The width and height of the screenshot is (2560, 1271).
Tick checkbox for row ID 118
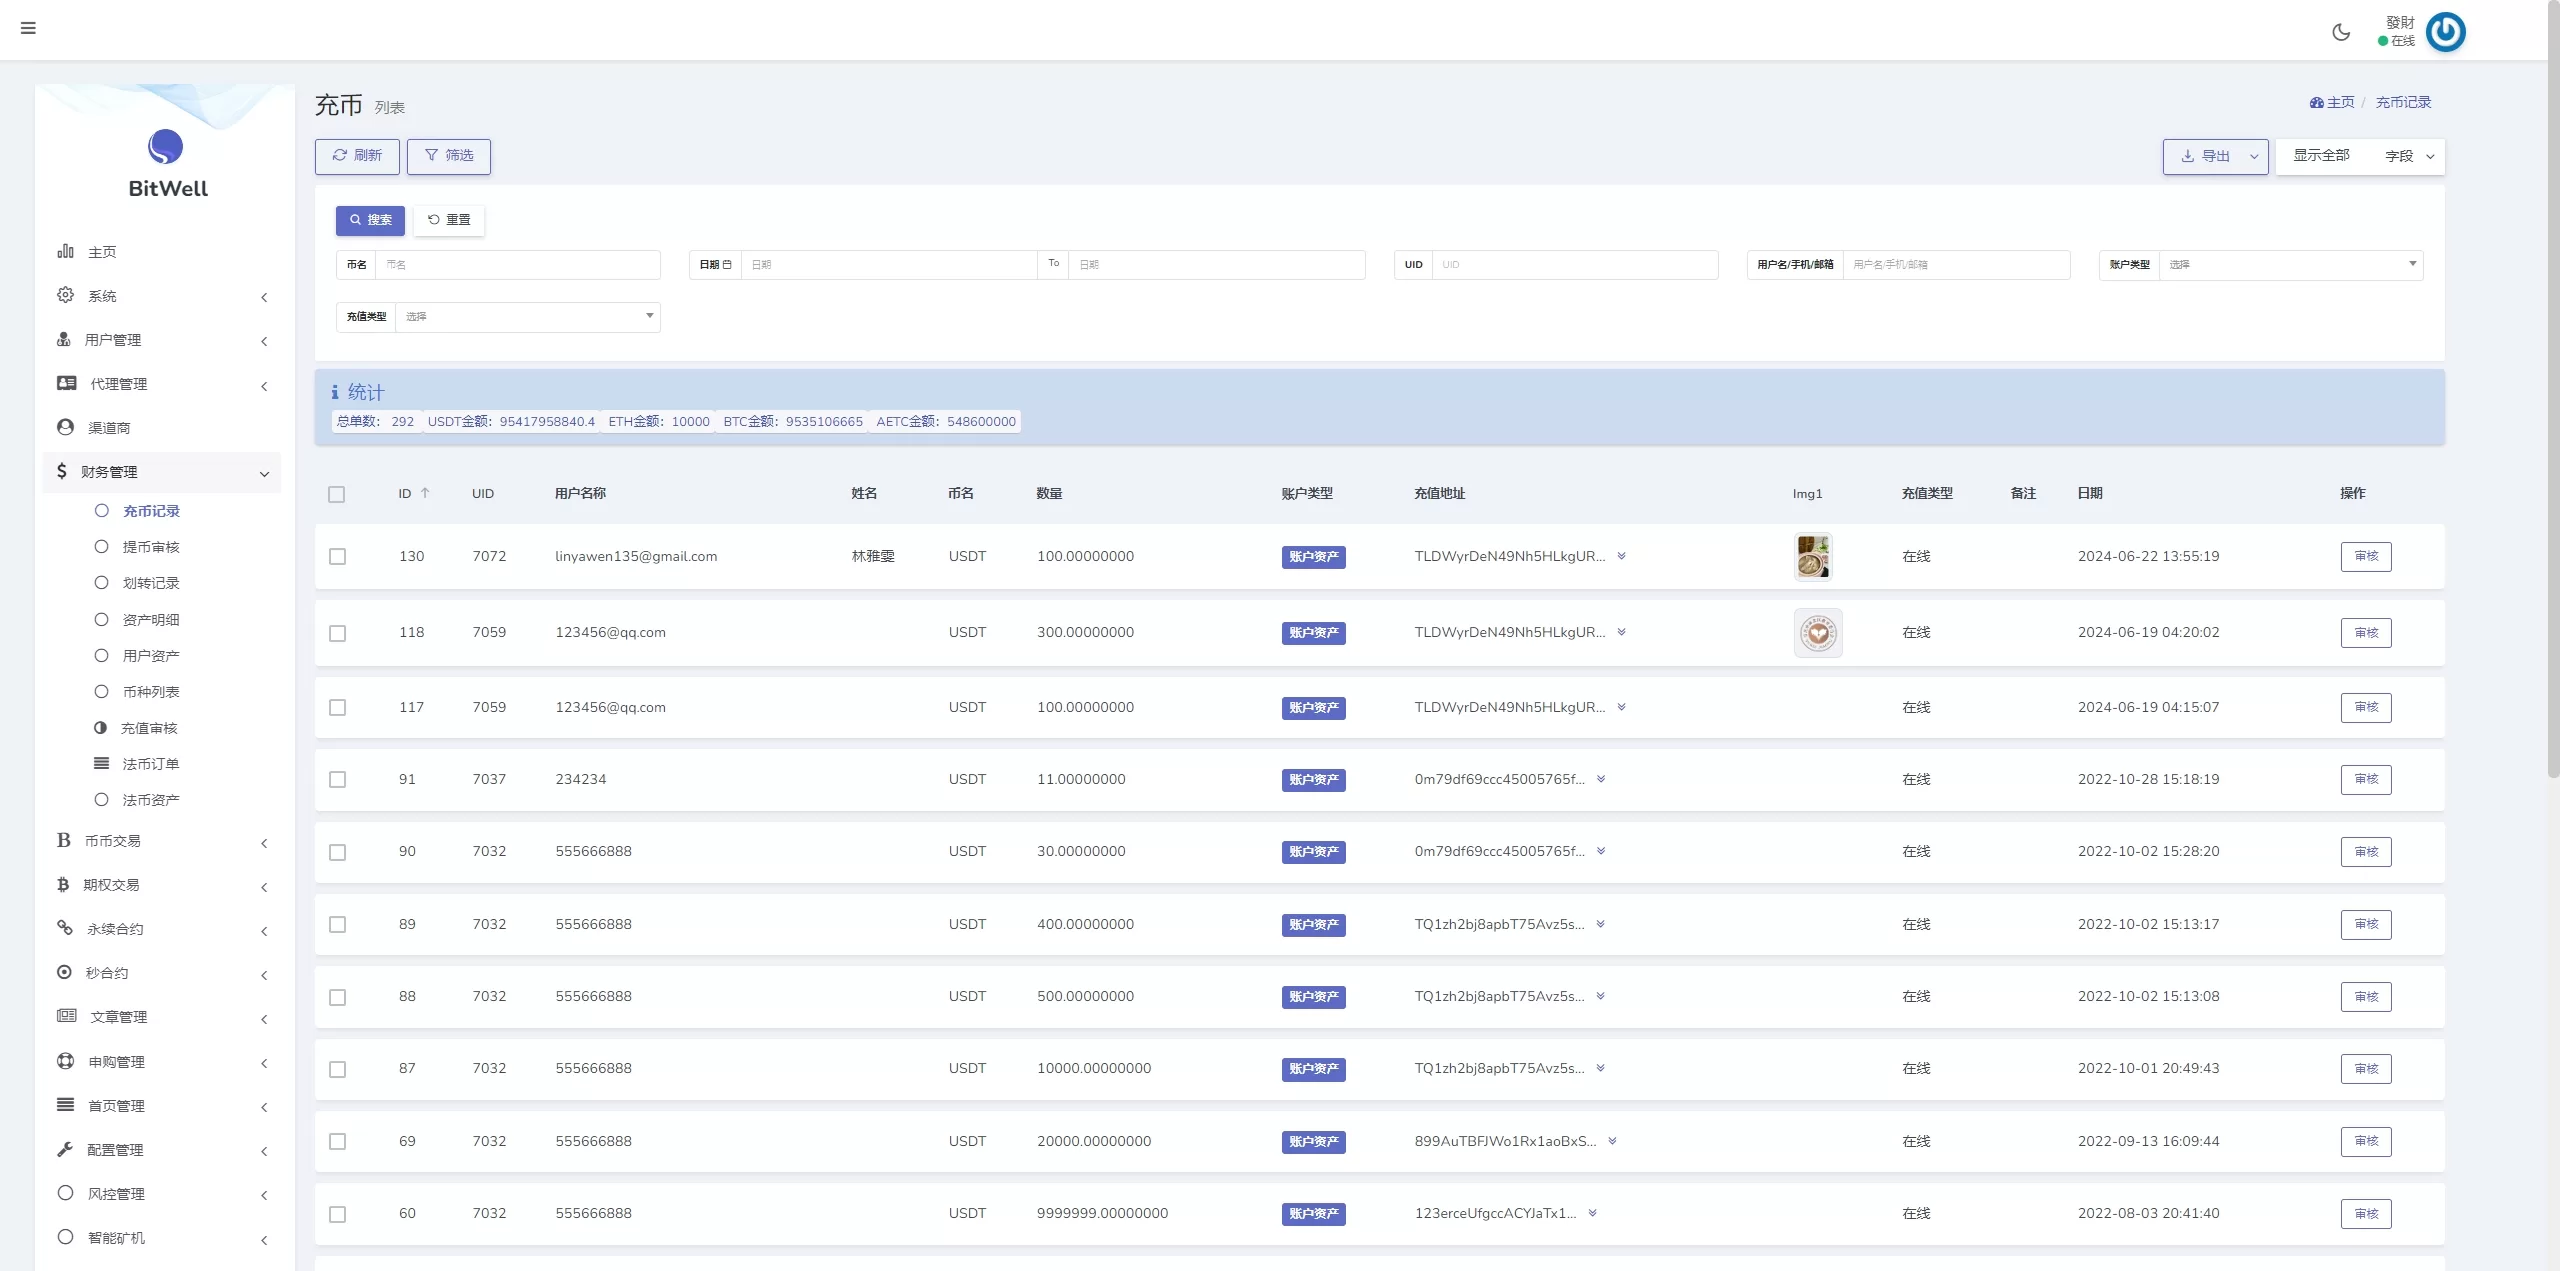point(338,633)
